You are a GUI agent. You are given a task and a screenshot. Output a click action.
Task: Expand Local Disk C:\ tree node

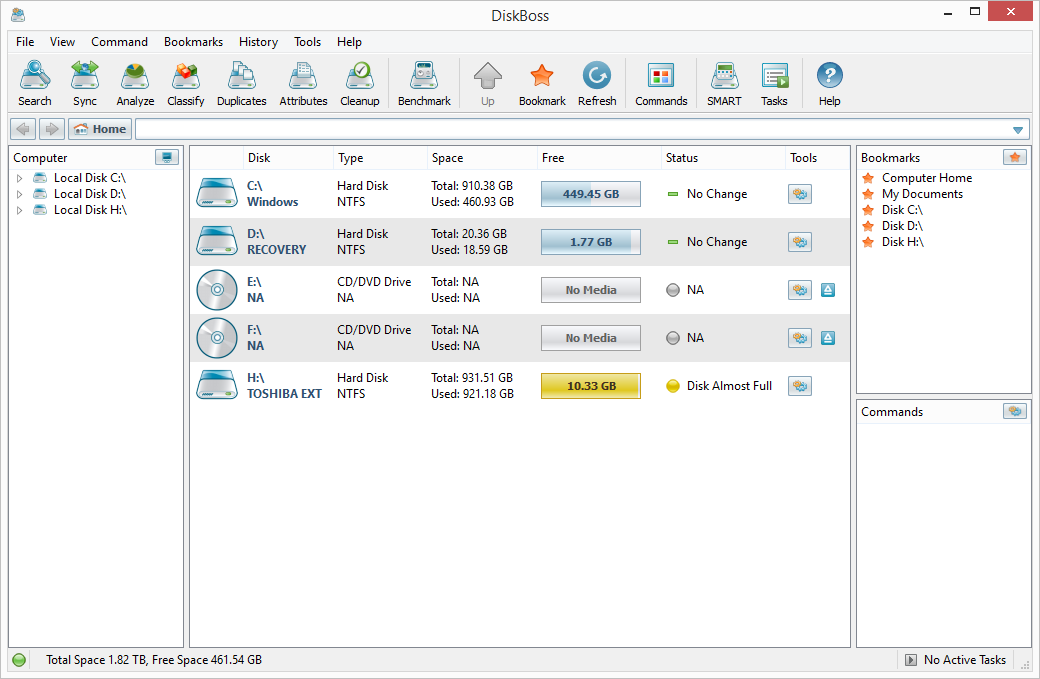click(19, 178)
